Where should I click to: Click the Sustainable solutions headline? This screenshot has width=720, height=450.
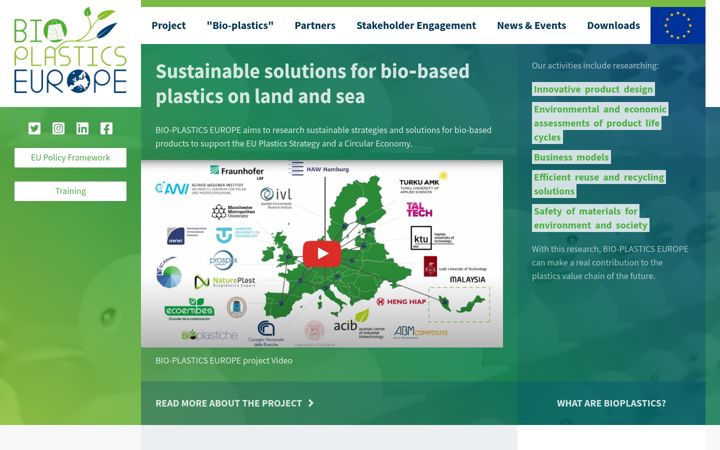[312, 84]
